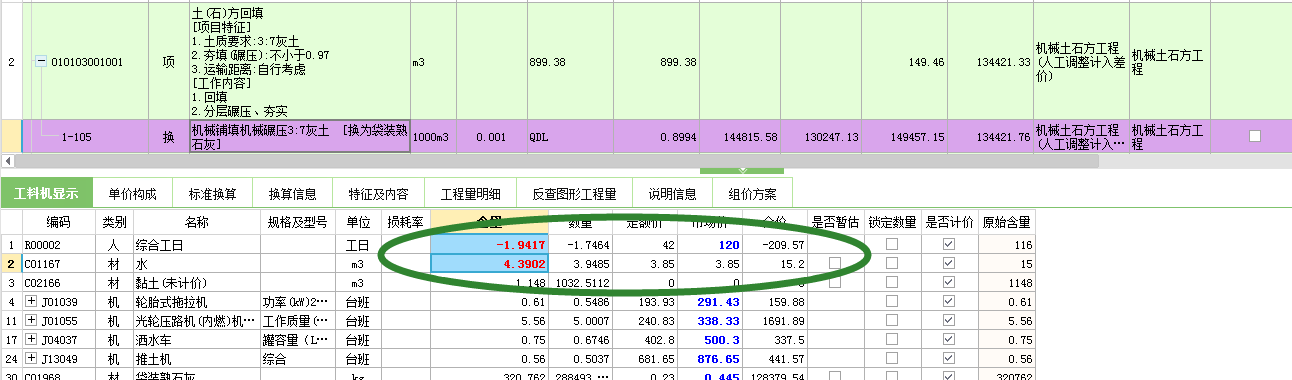Toggle 锁定数量 for 黏土(未计价) row
Screen dimensions: 1292x380
point(892,283)
